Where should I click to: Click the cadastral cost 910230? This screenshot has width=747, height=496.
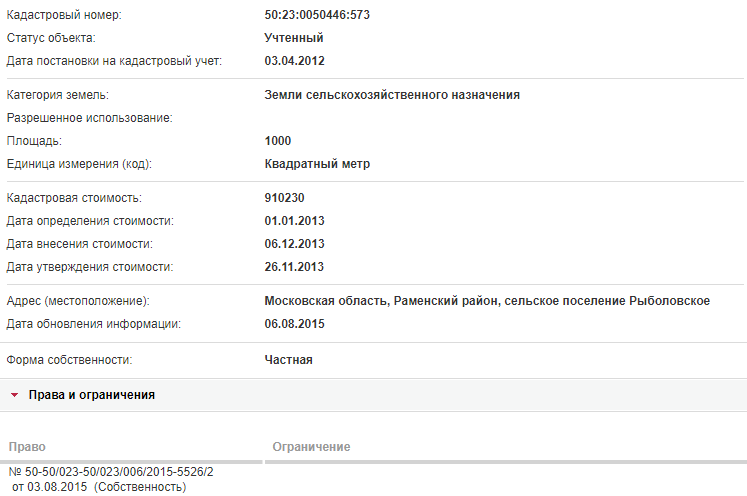click(284, 198)
